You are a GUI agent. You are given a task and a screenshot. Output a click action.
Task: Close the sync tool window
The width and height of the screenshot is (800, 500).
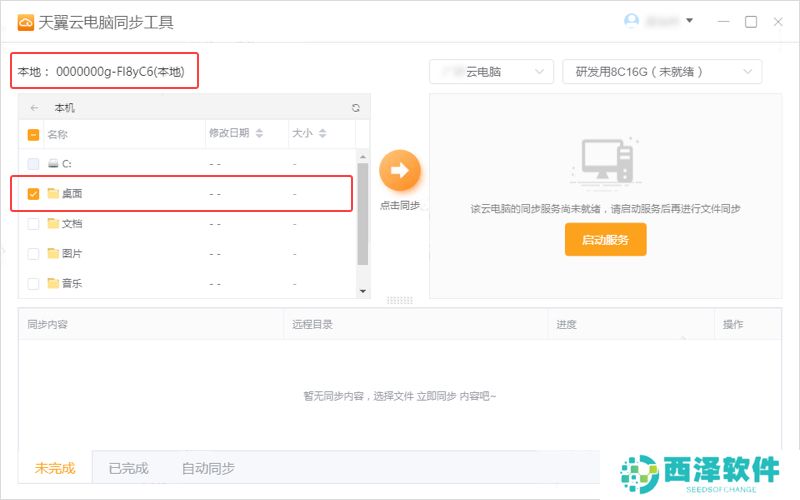coord(778,21)
